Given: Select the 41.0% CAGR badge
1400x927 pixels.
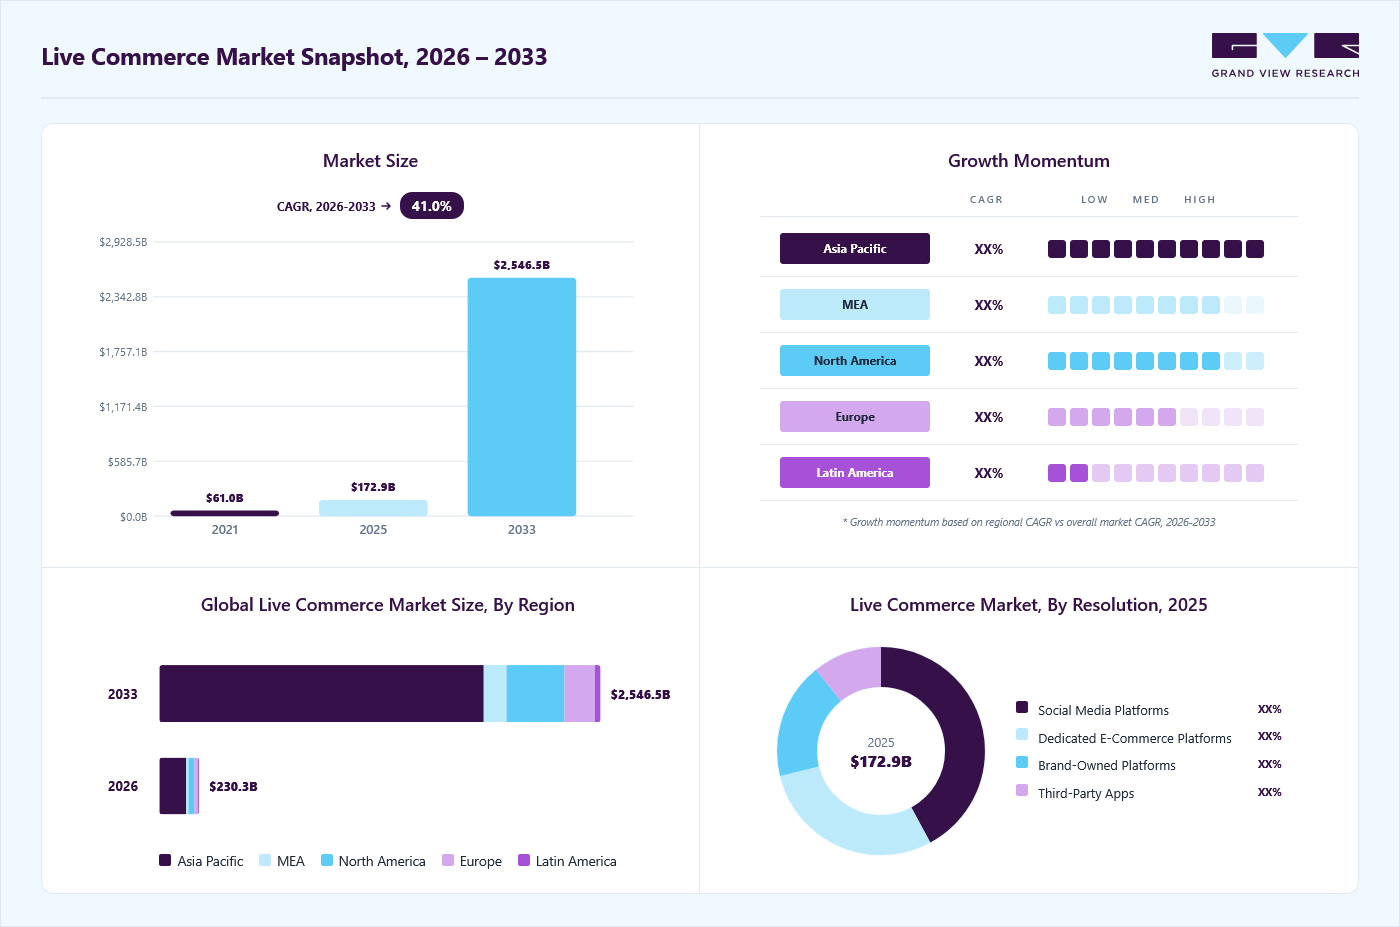Looking at the screenshot, I should [x=432, y=206].
